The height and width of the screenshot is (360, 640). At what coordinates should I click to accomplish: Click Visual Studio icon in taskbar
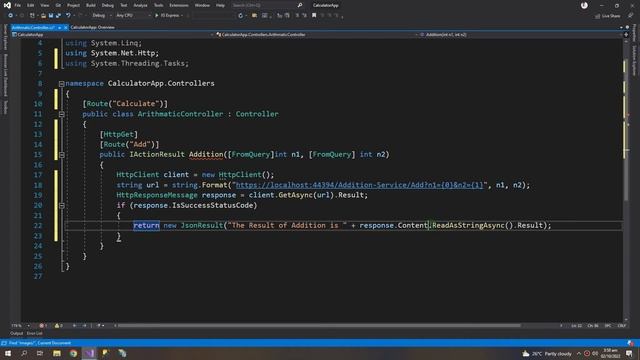tap(89, 353)
